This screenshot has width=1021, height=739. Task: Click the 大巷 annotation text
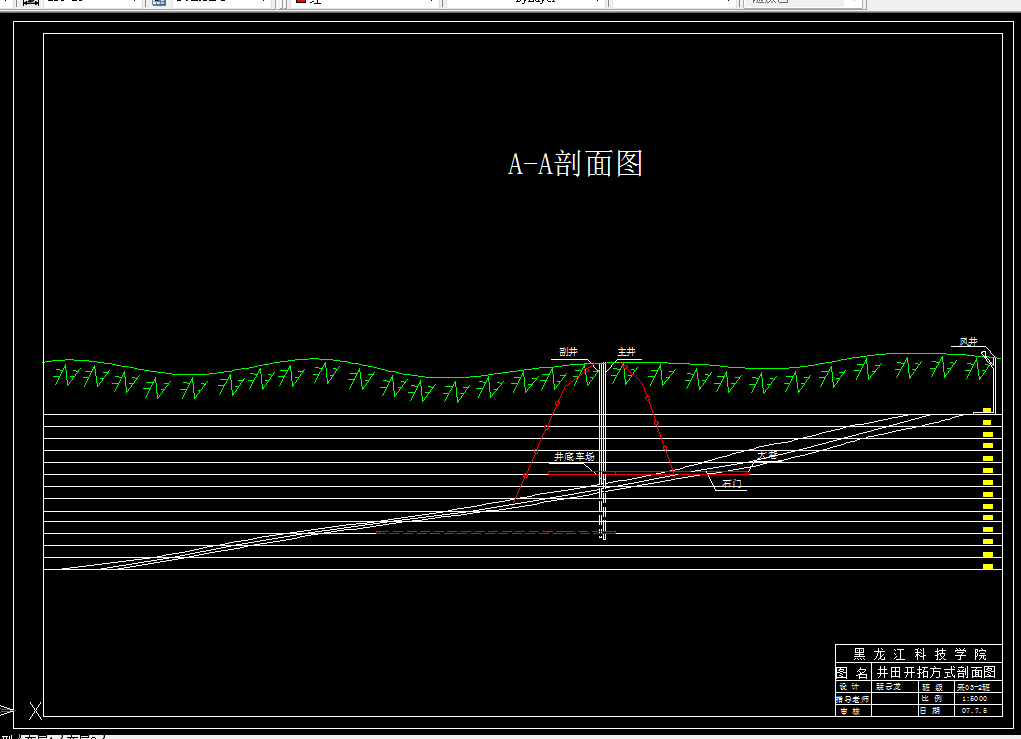click(768, 455)
